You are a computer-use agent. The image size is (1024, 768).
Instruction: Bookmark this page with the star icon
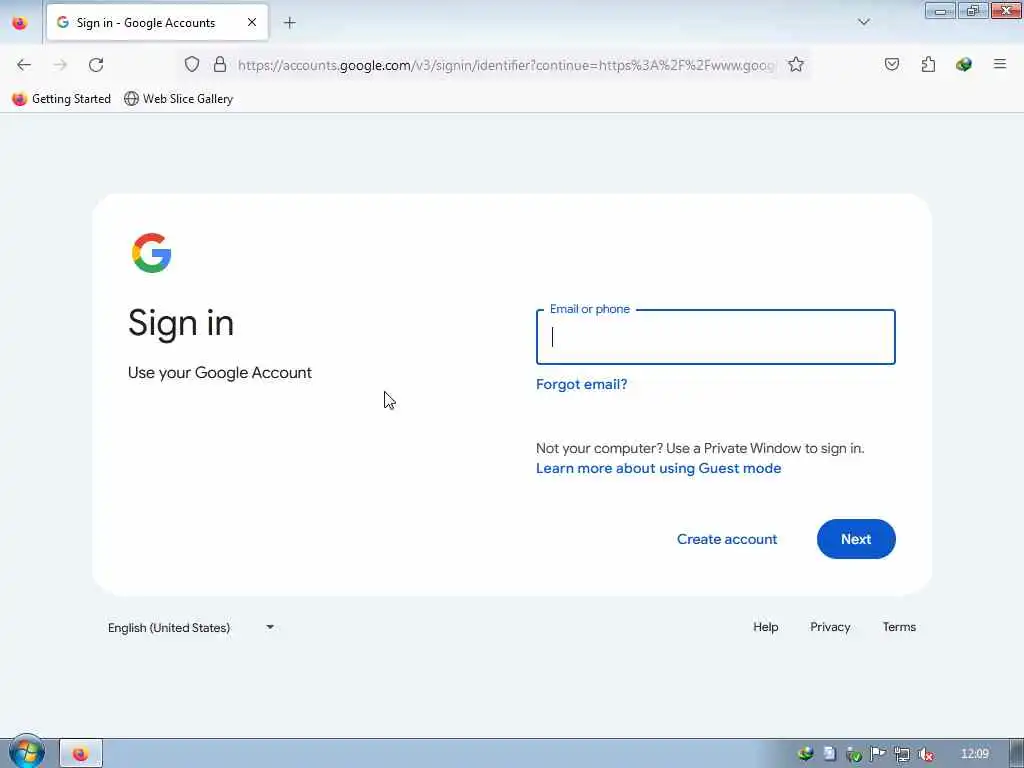point(795,64)
